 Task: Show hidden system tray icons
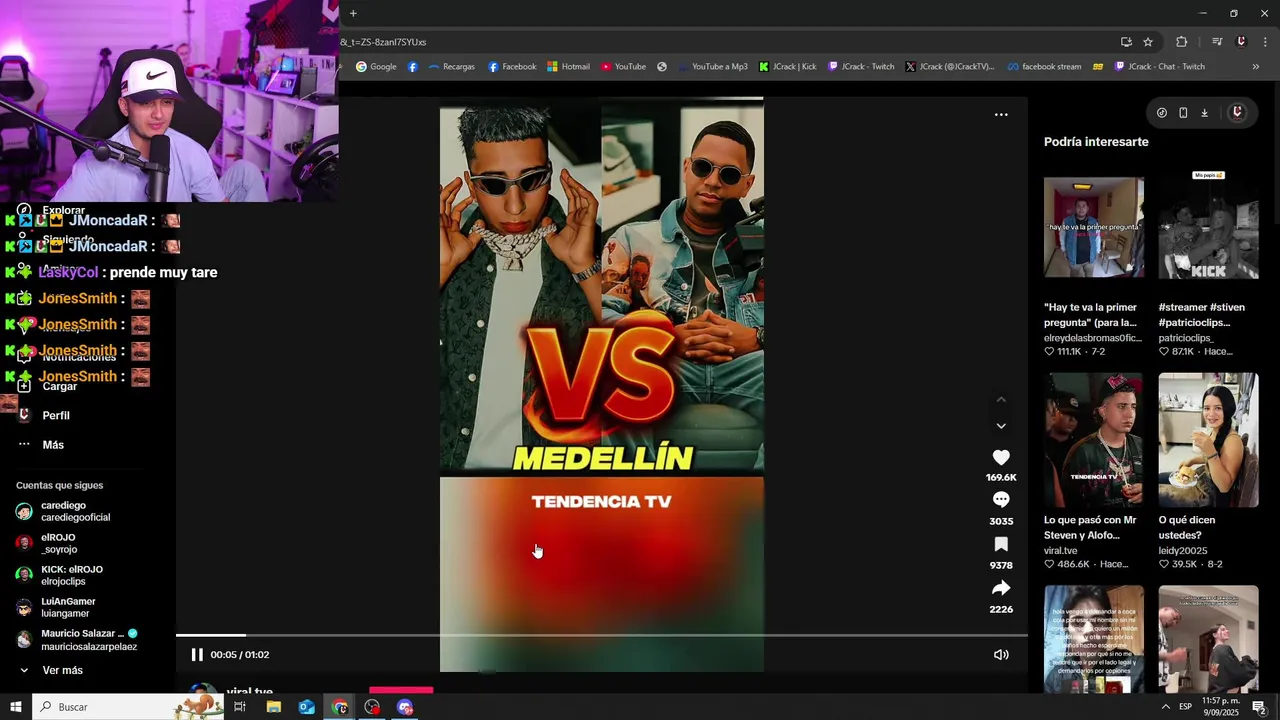(x=1165, y=707)
